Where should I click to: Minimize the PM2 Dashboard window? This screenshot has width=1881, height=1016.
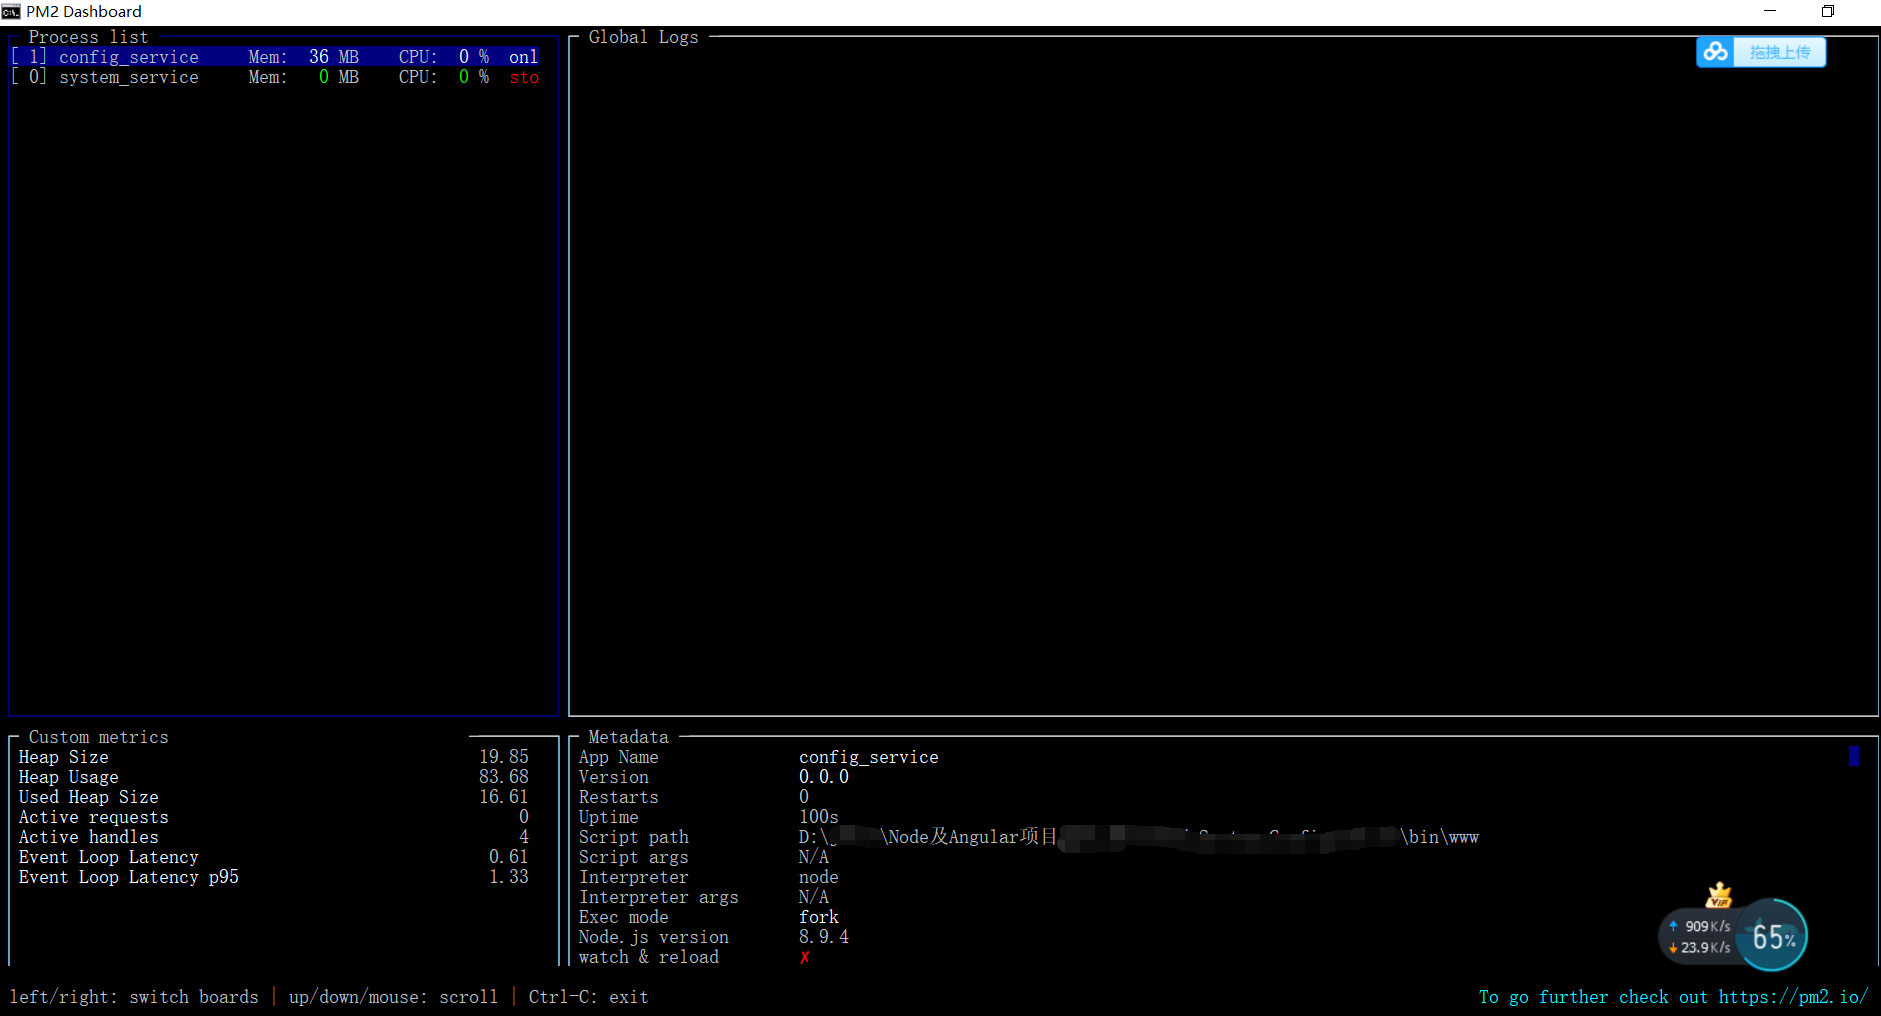click(x=1769, y=11)
